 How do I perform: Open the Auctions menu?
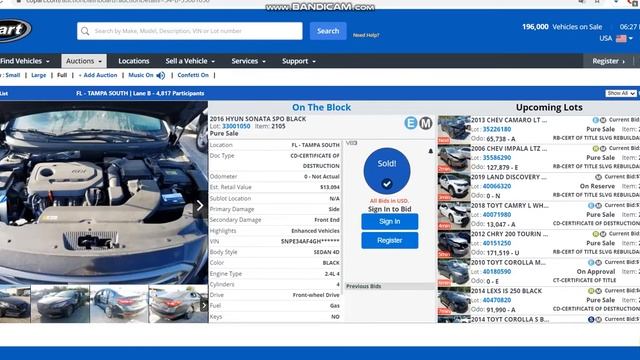tap(84, 61)
